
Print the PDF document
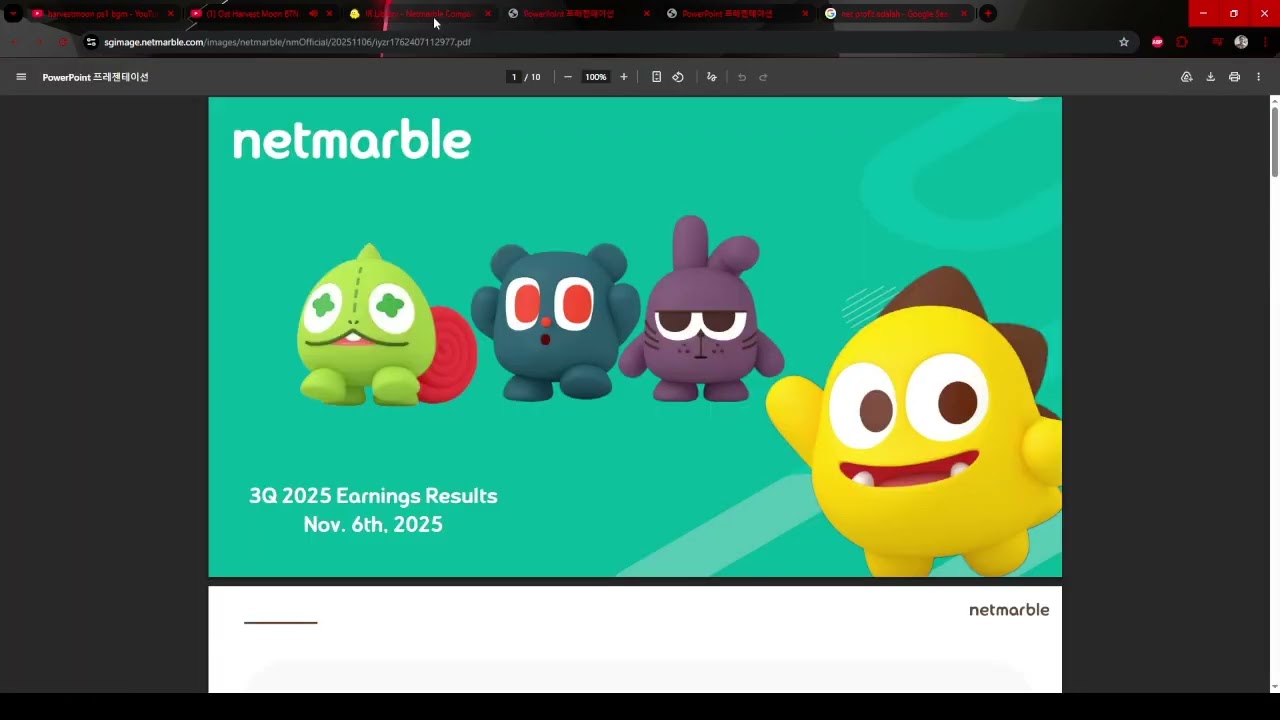pos(1235,77)
